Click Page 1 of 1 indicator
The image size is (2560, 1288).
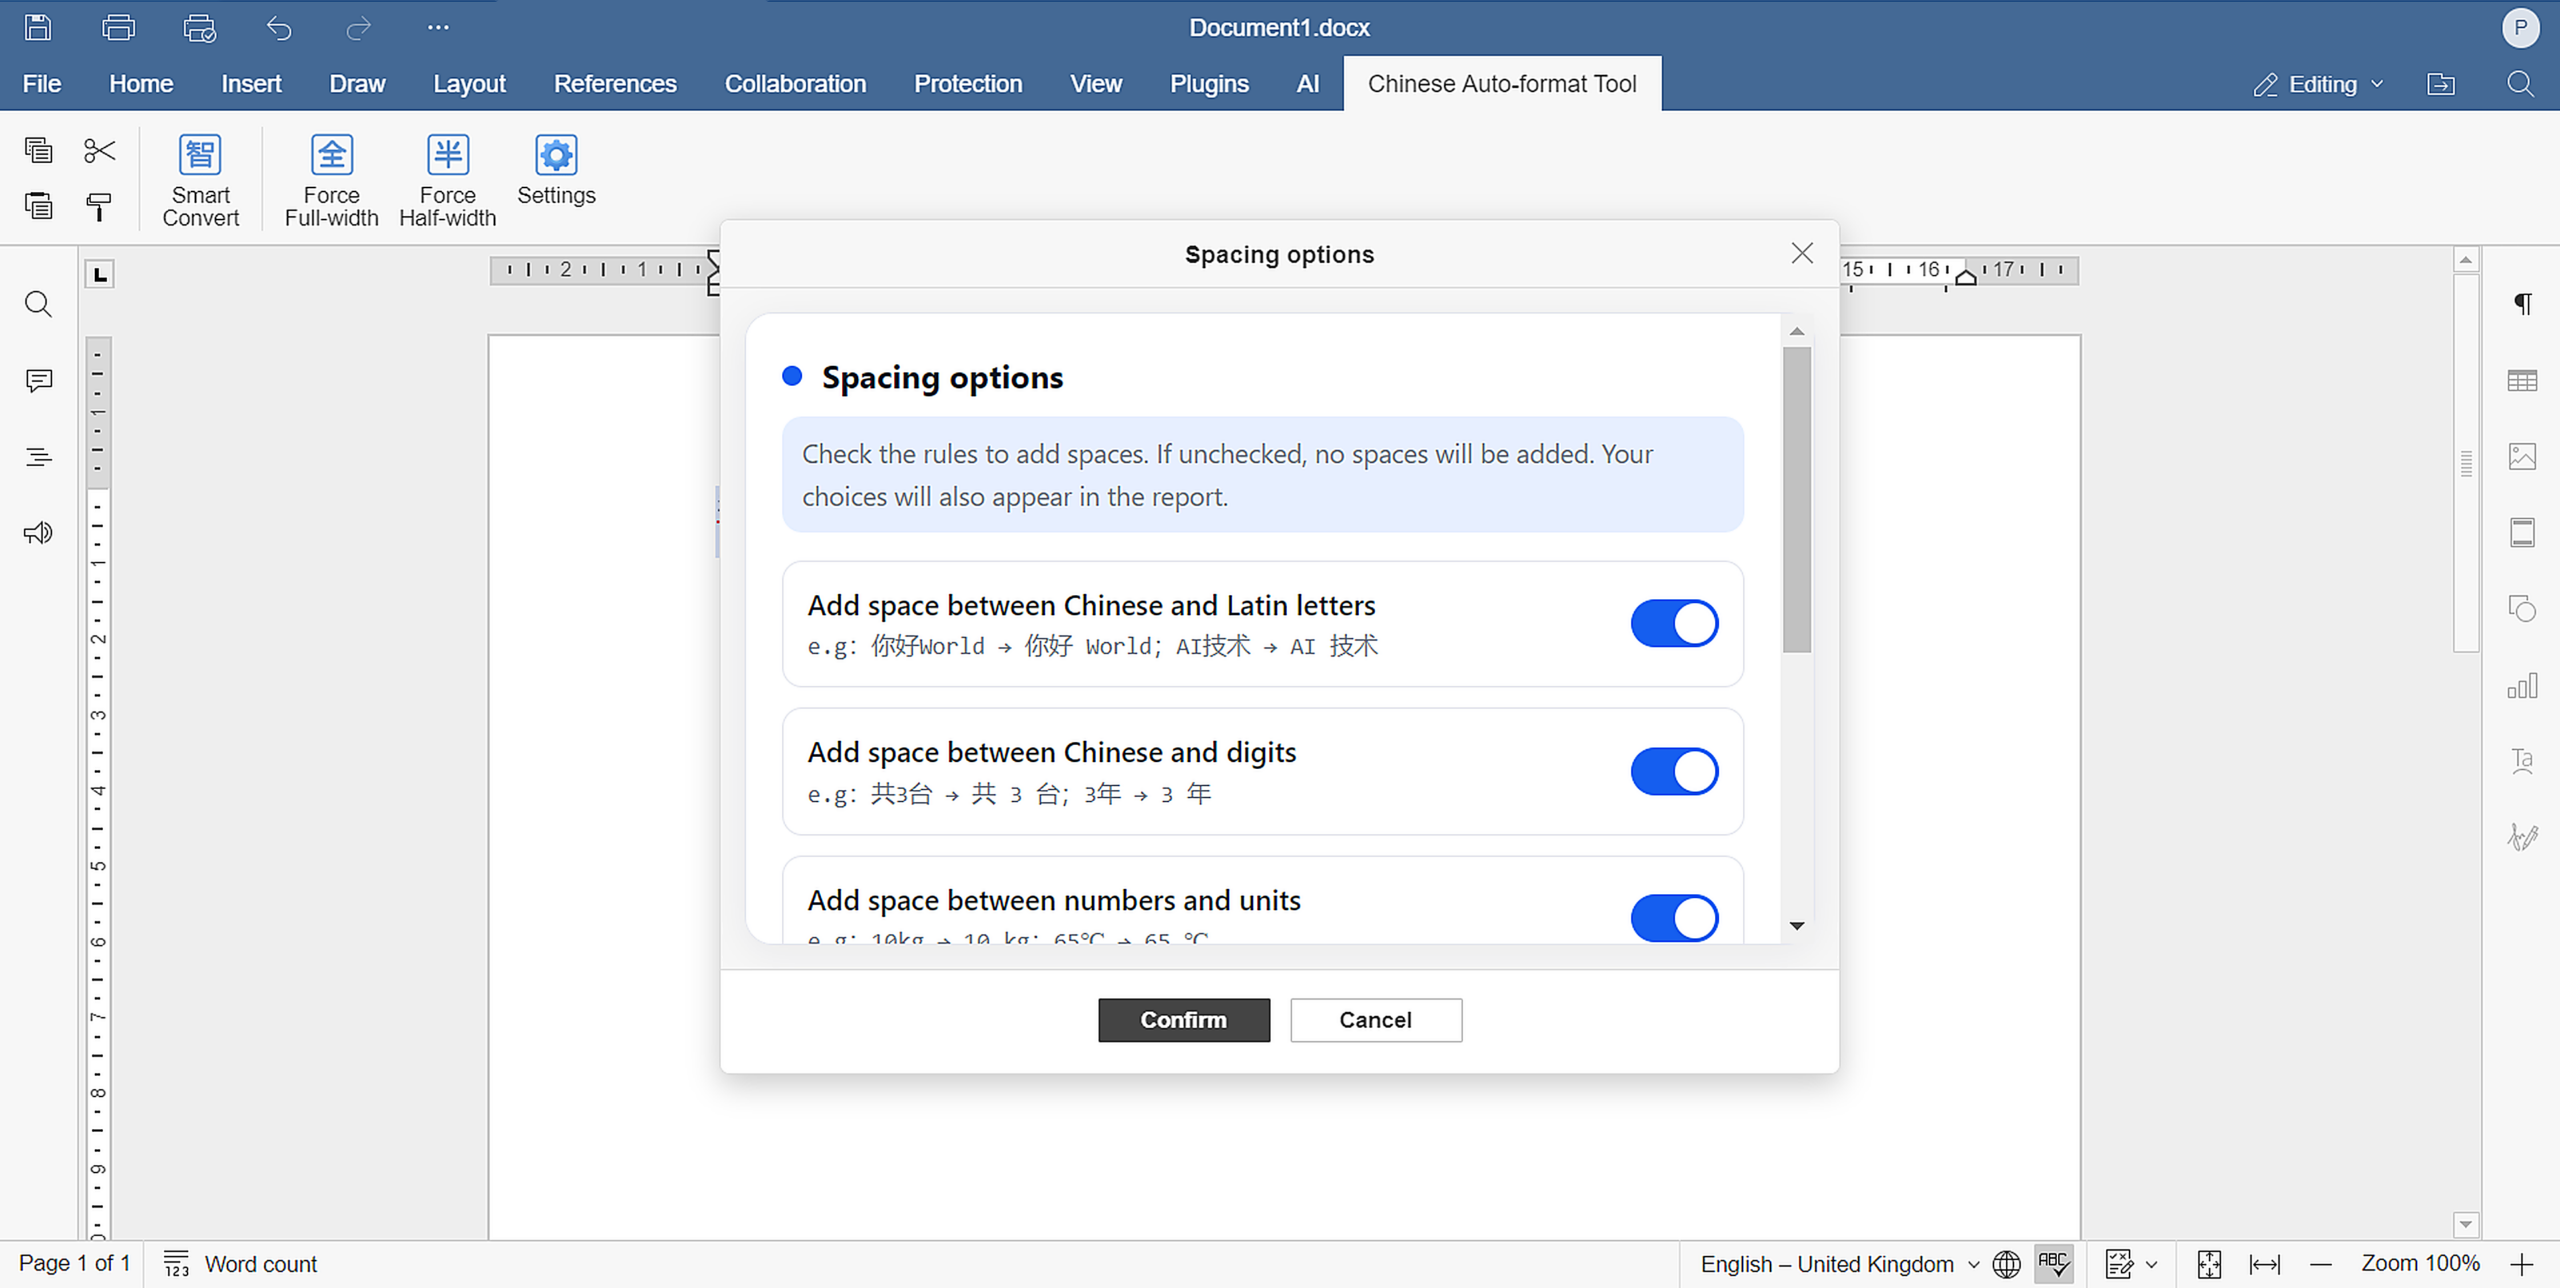point(74,1264)
